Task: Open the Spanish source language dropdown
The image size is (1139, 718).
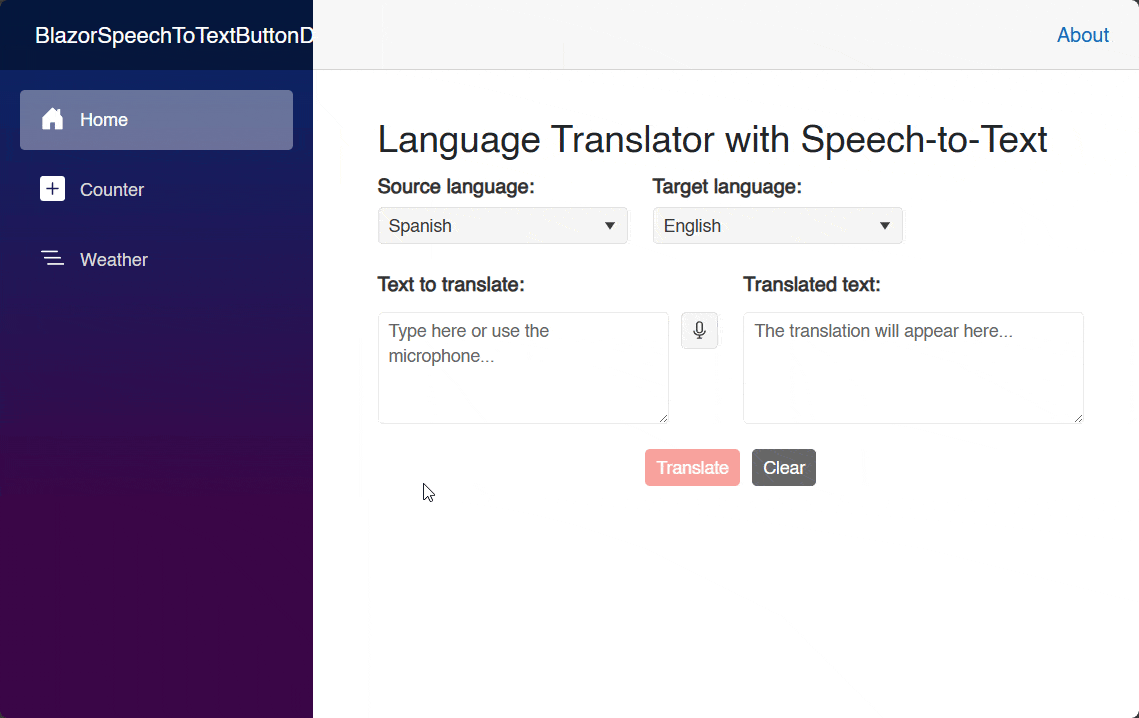Action: tap(502, 225)
